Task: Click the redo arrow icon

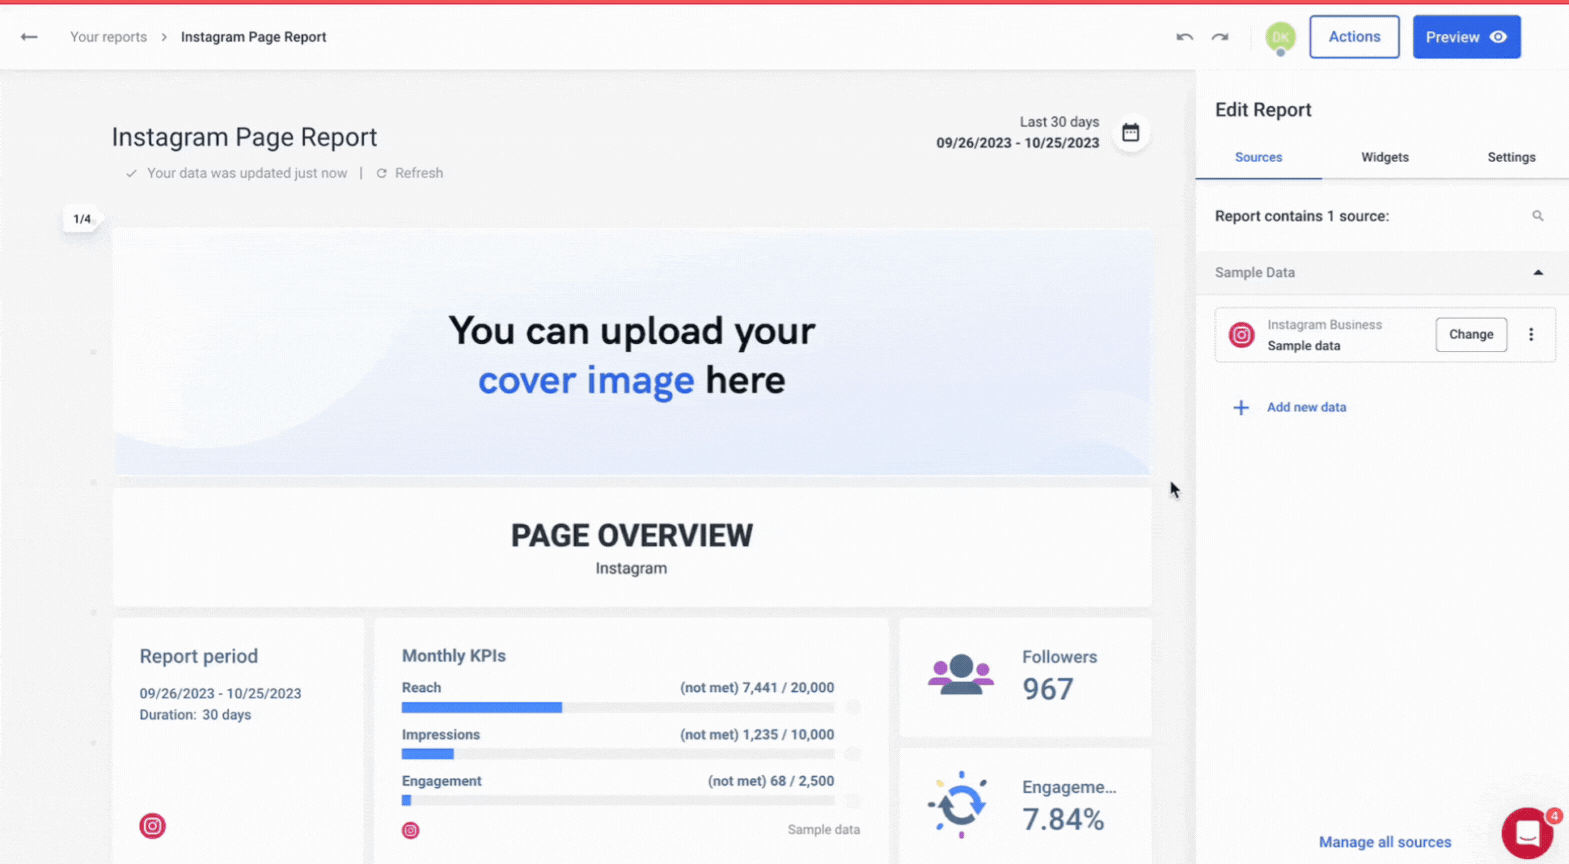Action: (1220, 37)
